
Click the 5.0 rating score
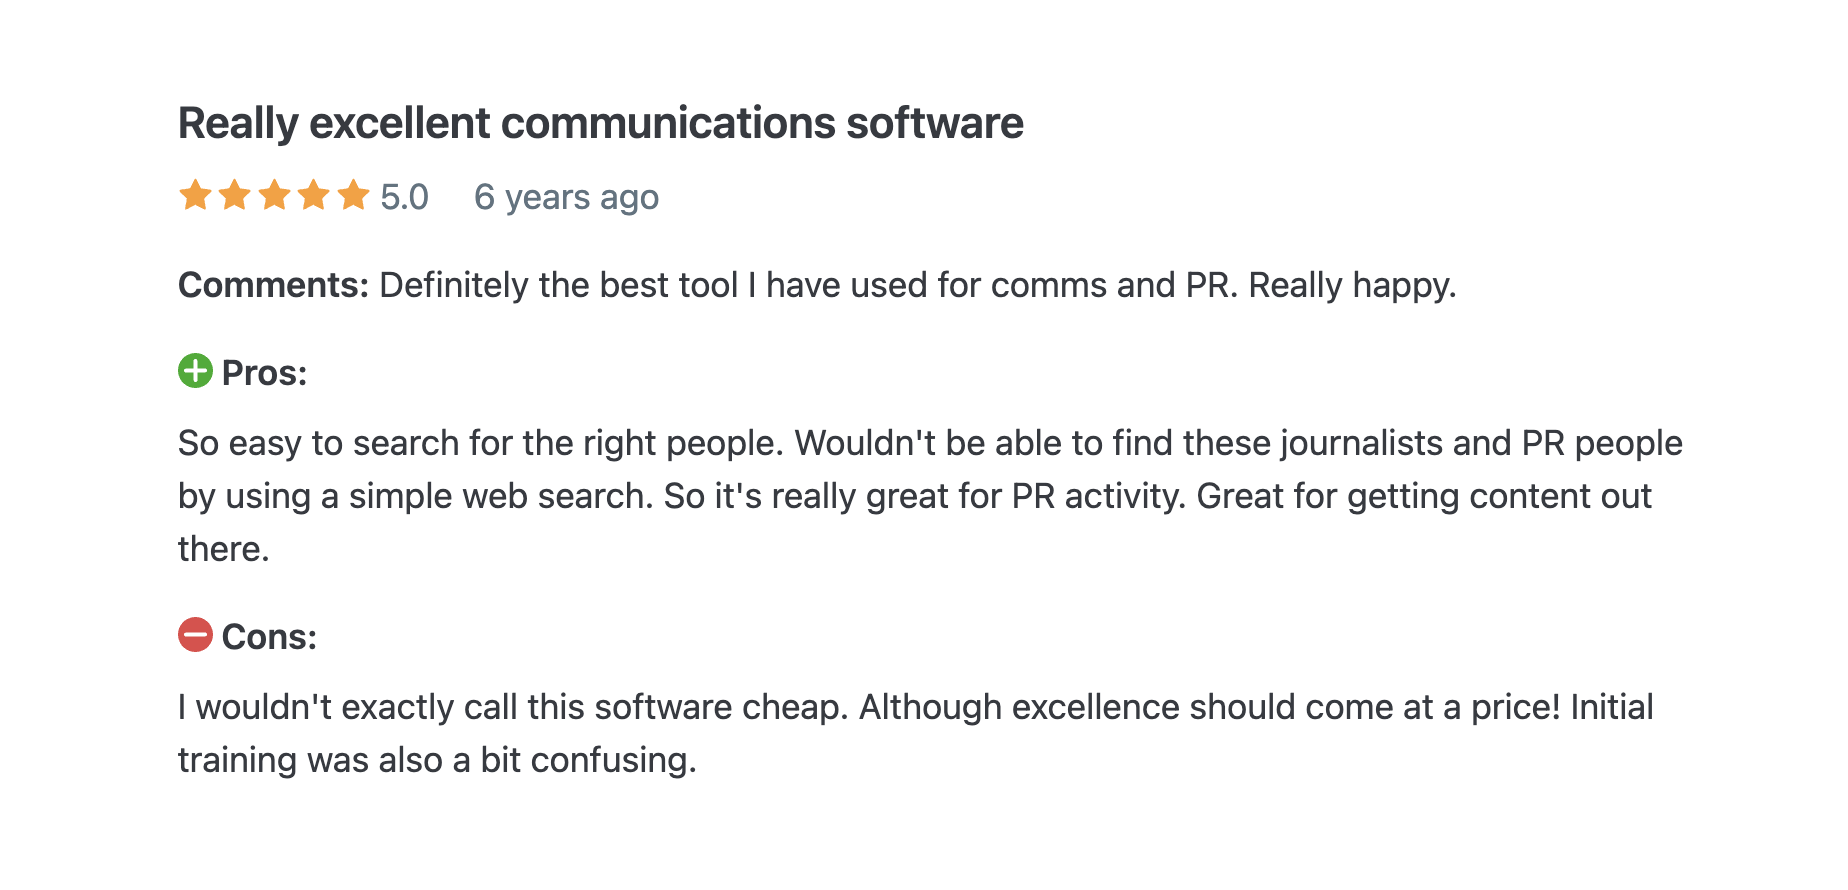404,197
